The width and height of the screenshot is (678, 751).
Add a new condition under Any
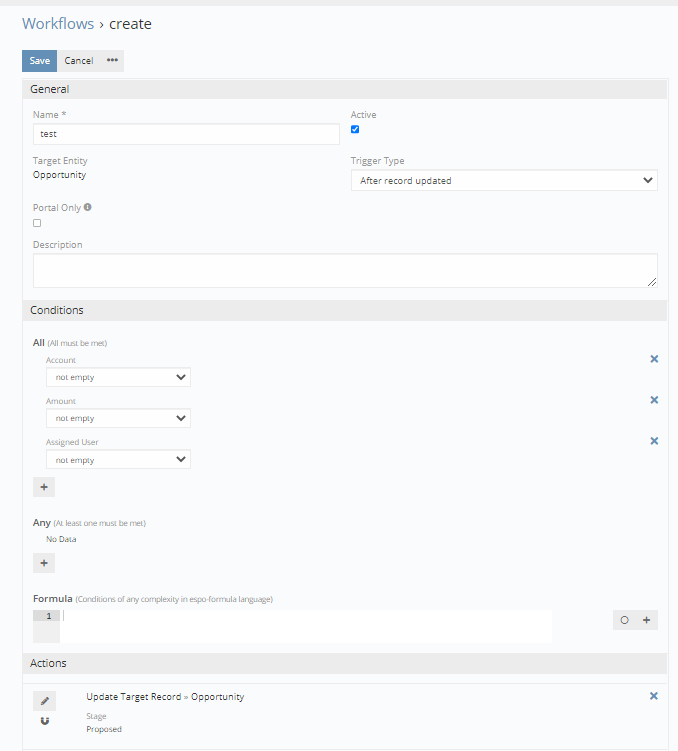[x=44, y=563]
